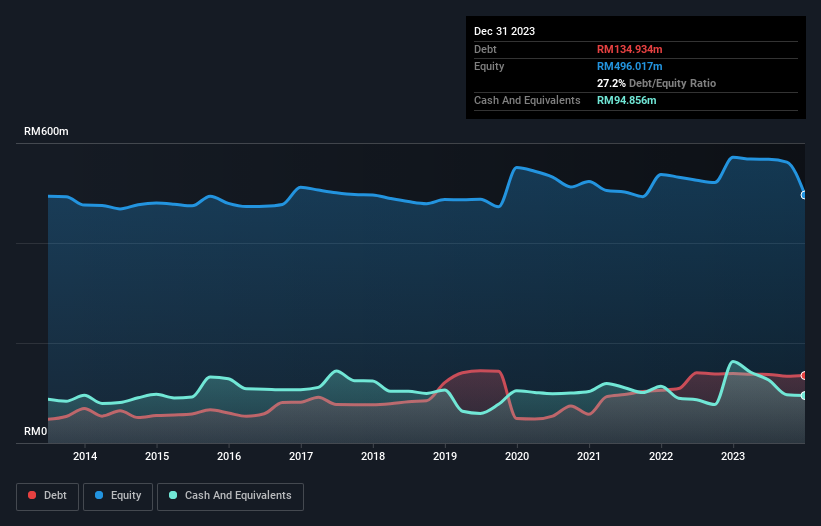Image resolution: width=821 pixels, height=526 pixels.
Task: Click the RM94.856m cash value
Action: [626, 100]
